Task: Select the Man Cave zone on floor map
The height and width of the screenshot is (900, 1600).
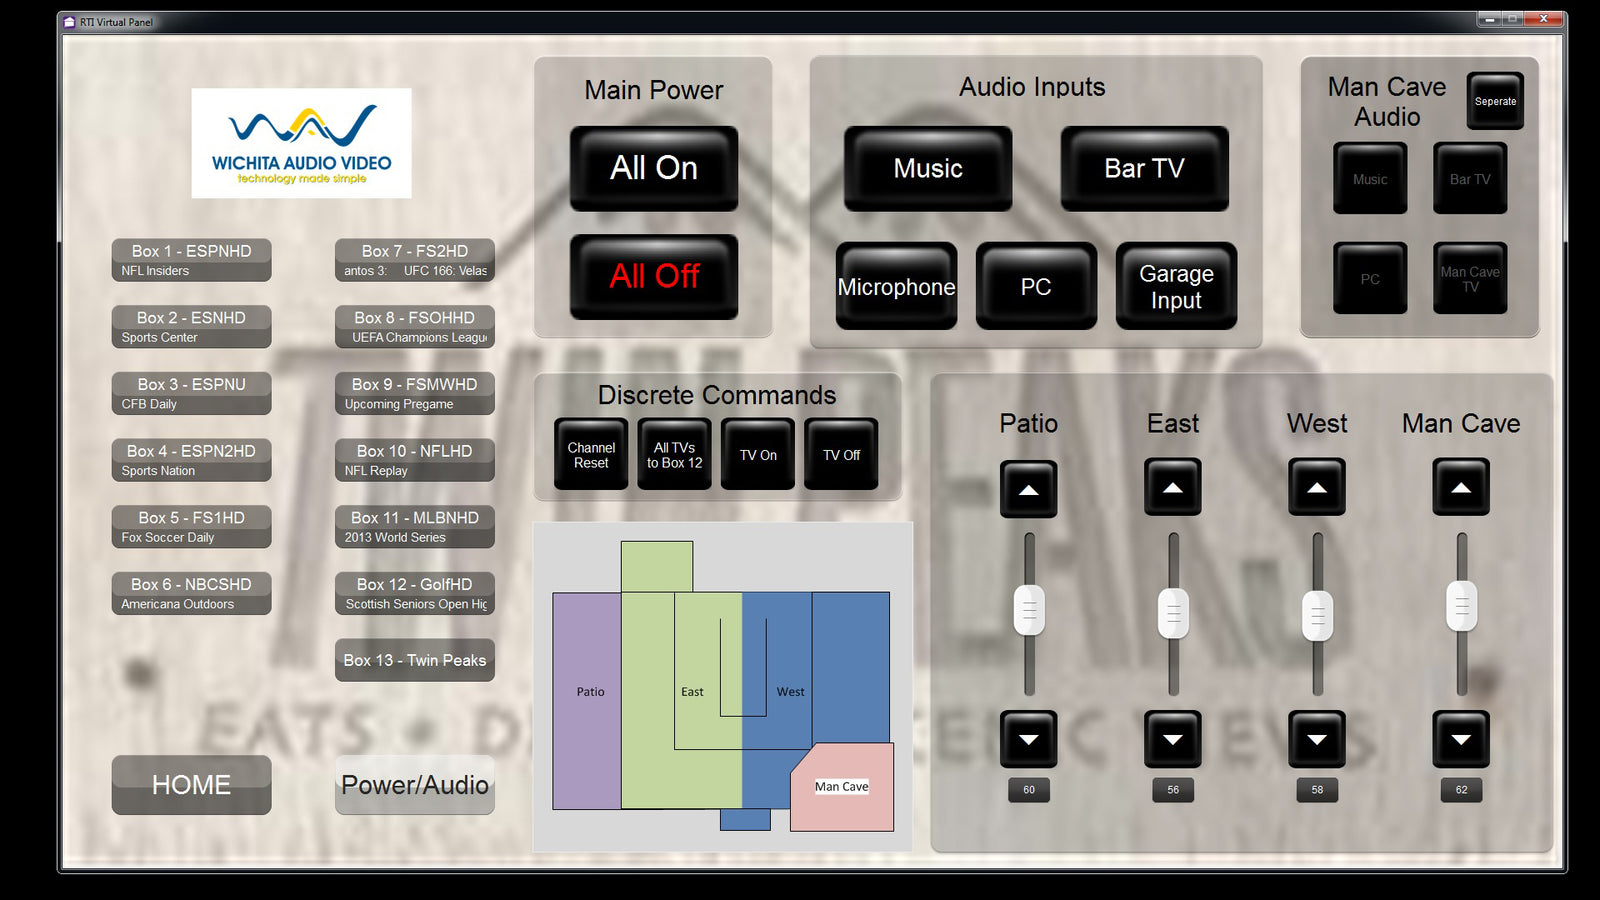Action: coord(842,787)
